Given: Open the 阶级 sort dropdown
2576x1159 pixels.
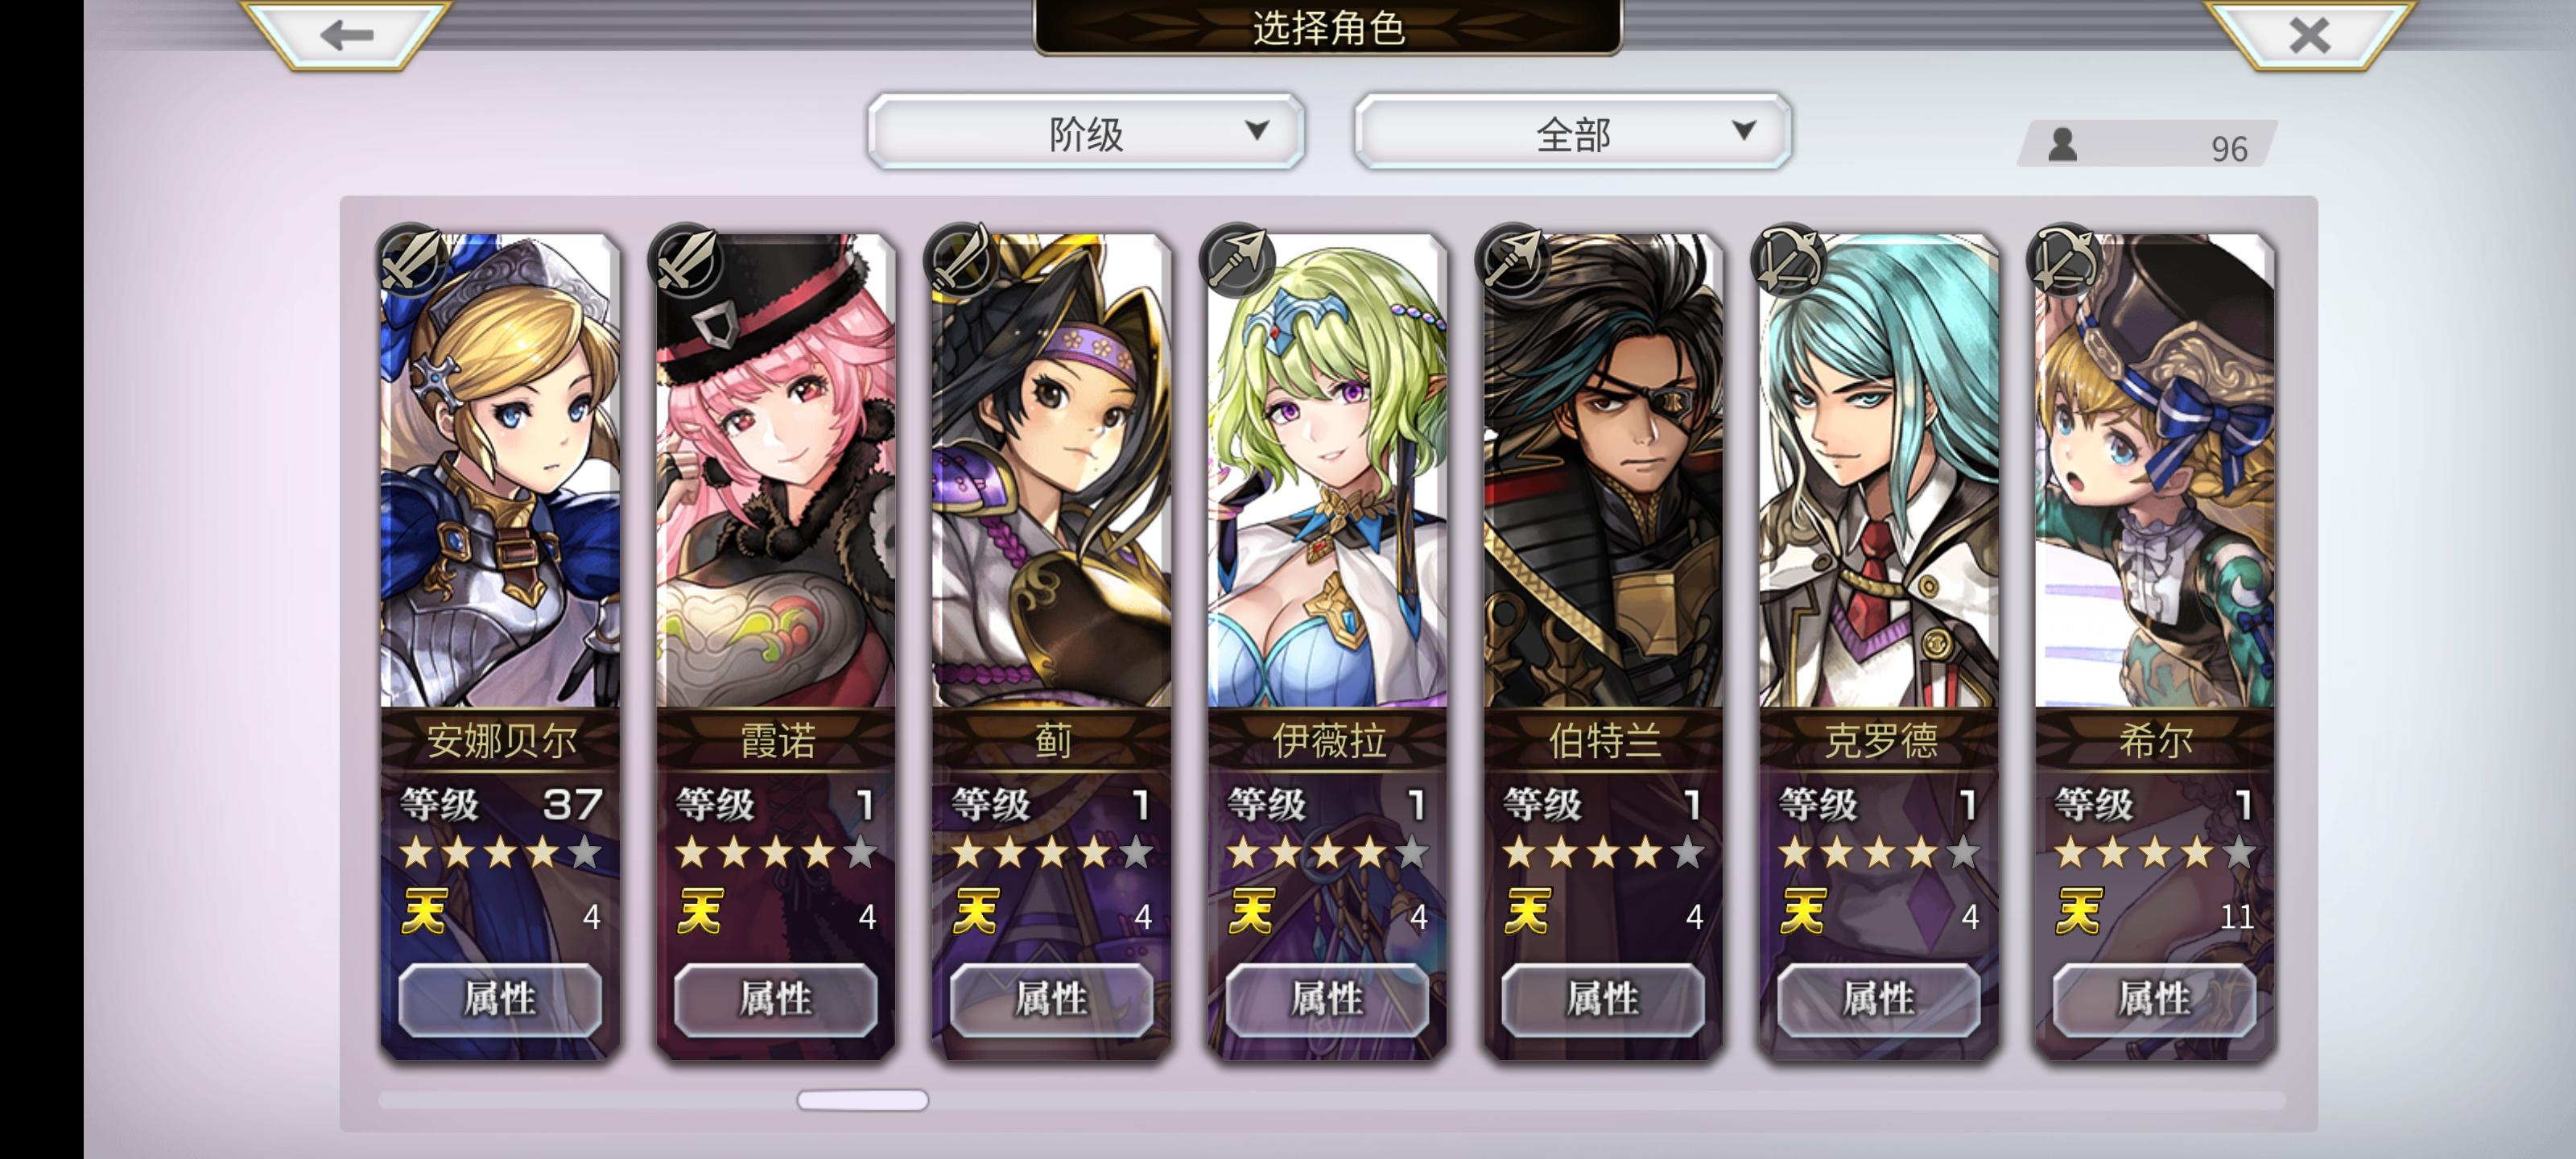Looking at the screenshot, I should pos(1086,132).
